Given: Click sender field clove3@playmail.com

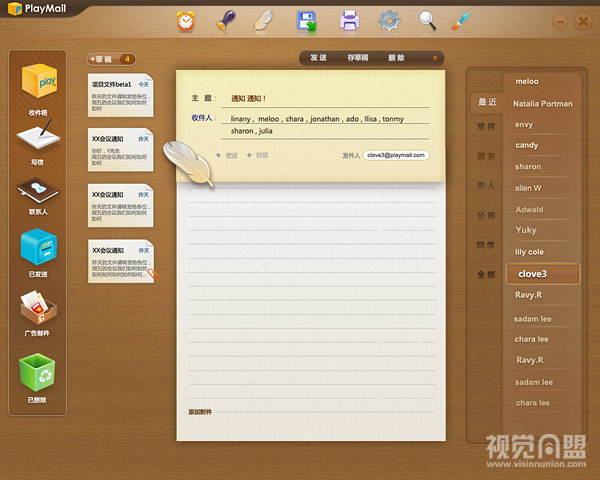Looking at the screenshot, I should pyautogui.click(x=396, y=155).
